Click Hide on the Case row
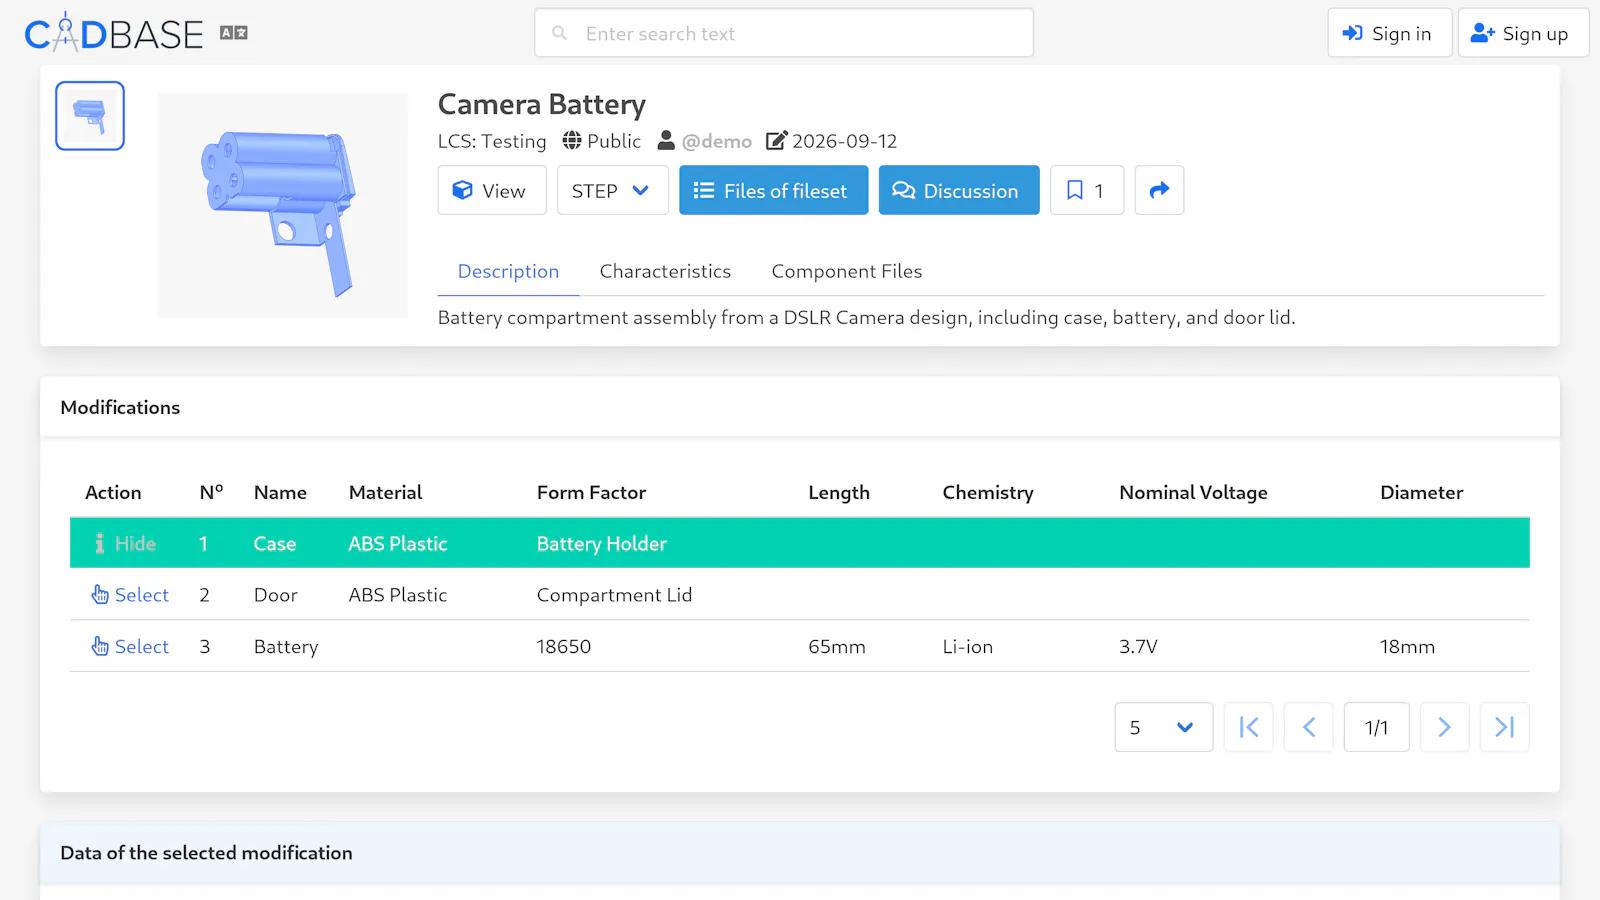The image size is (1600, 900). [125, 543]
